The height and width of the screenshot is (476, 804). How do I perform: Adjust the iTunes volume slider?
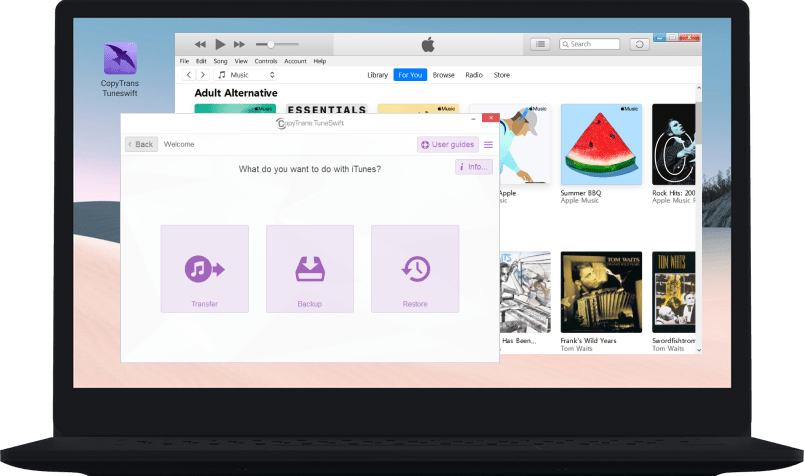[x=277, y=44]
